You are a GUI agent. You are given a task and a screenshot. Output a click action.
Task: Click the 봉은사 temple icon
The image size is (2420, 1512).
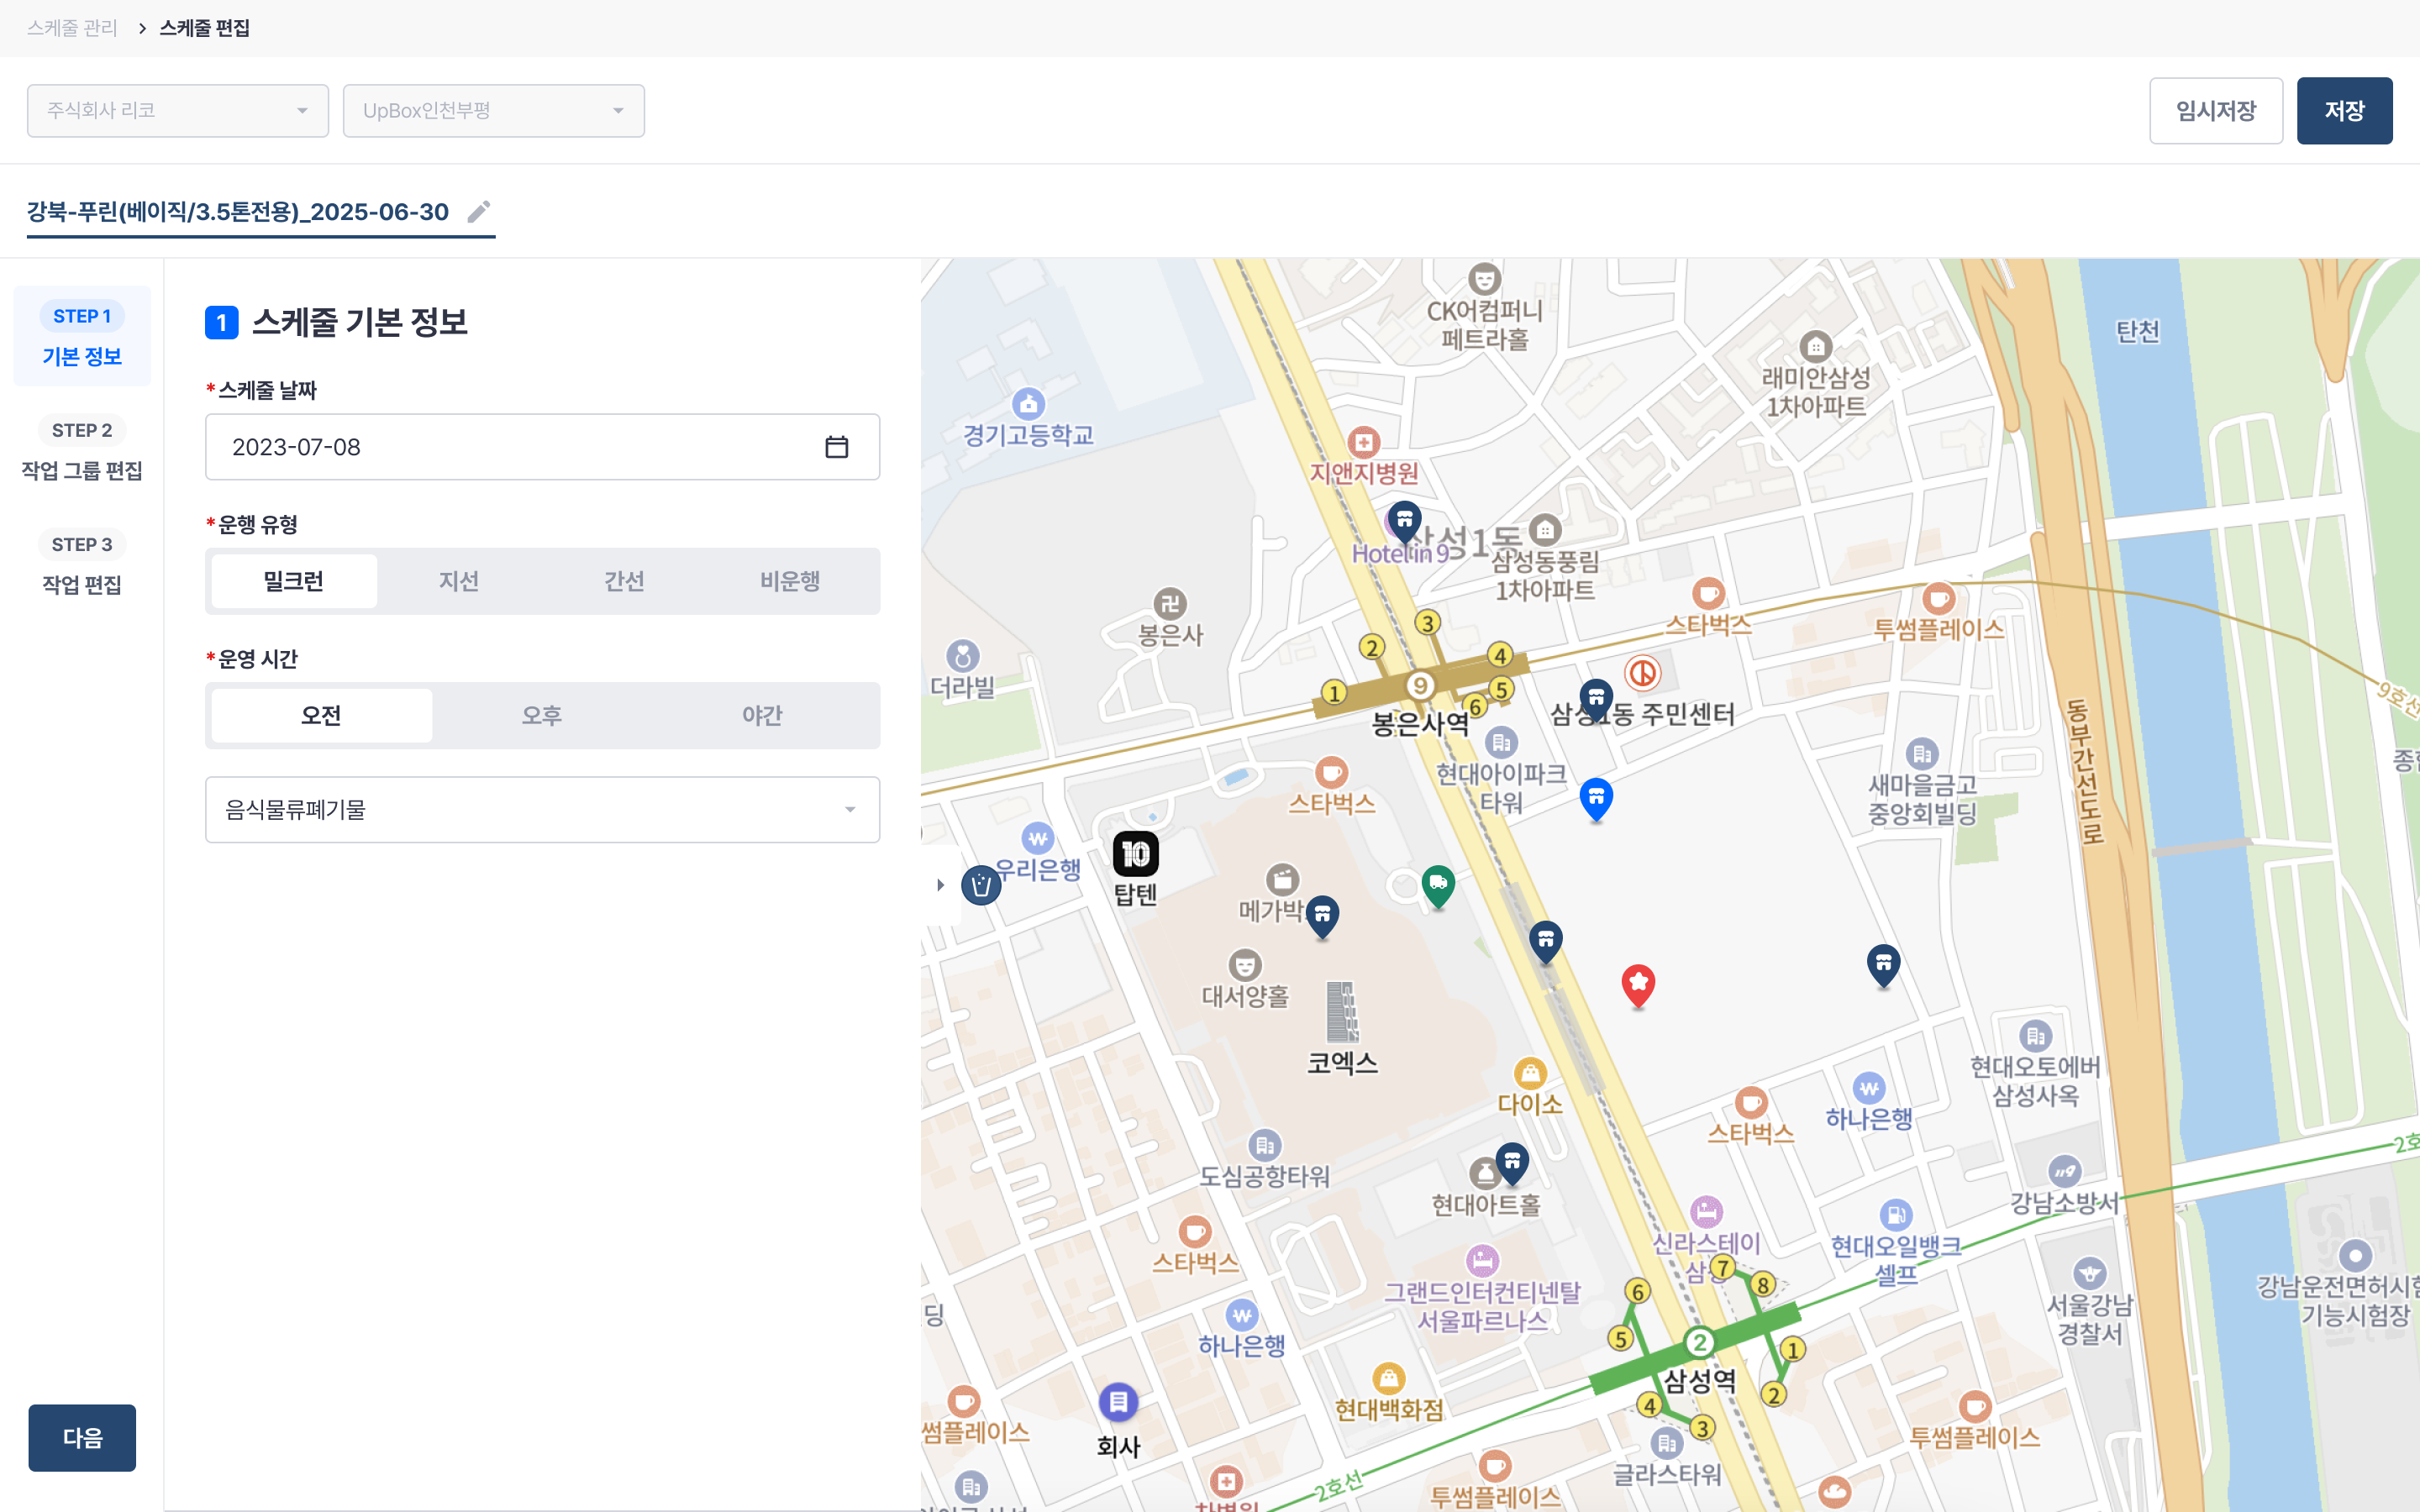pyautogui.click(x=1170, y=603)
